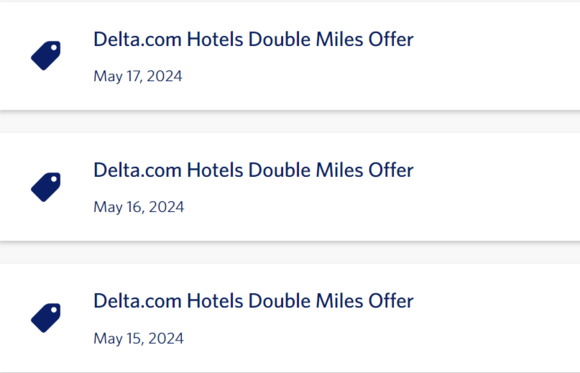The height and width of the screenshot is (373, 580).
Task: Click the May 15, 2024 date text
Action: [x=138, y=338]
